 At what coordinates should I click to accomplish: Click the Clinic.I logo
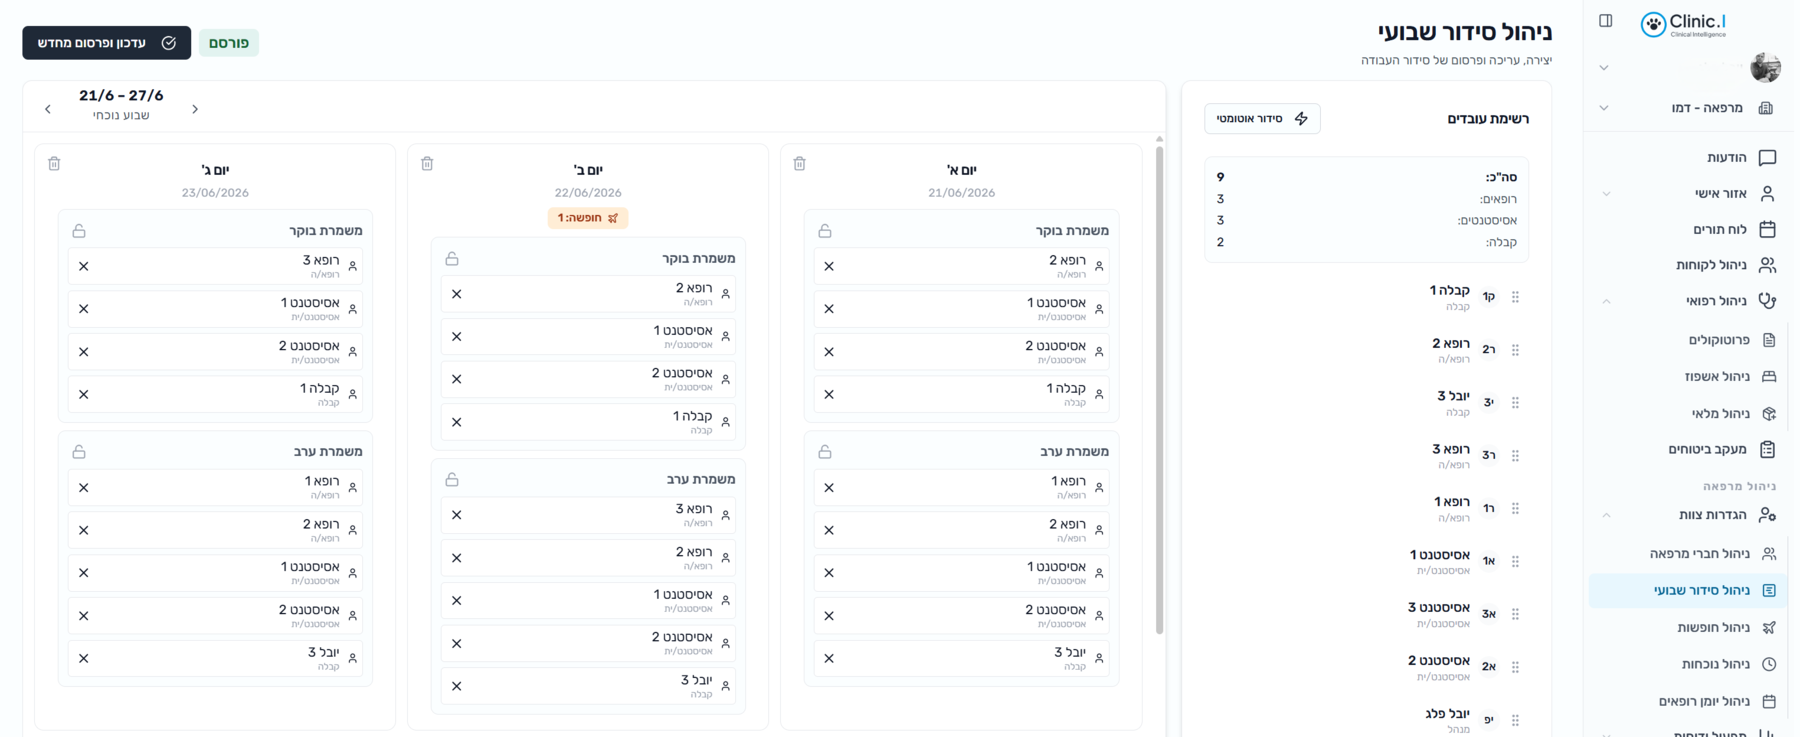pos(1683,24)
